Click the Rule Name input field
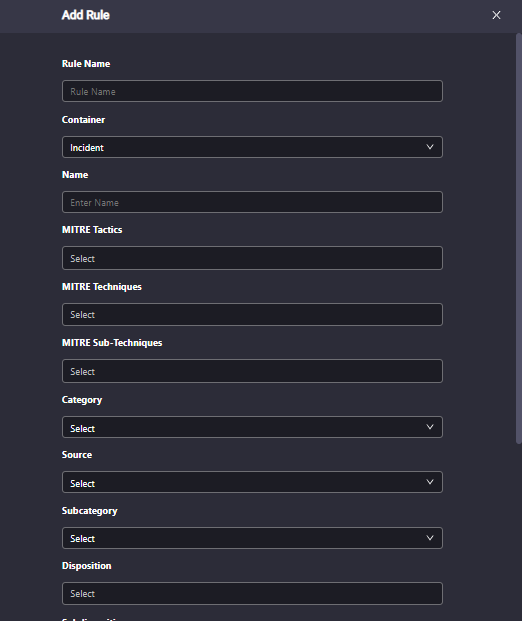The image size is (522, 621). pos(252,91)
